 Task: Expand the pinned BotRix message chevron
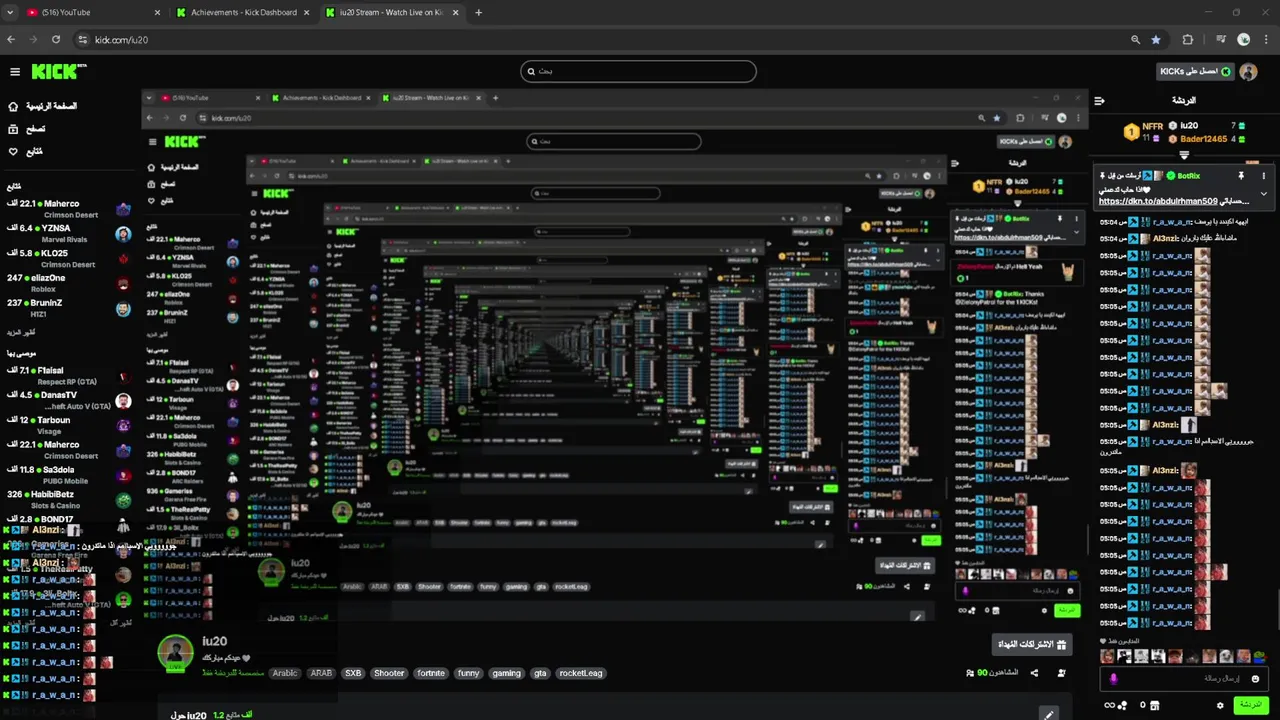(1263, 194)
